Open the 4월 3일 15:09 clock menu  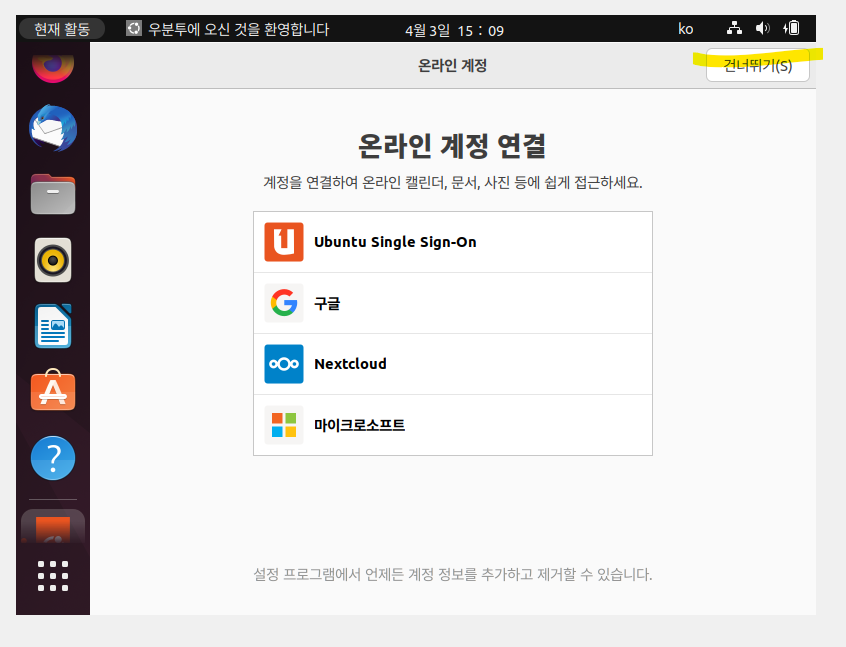[454, 30]
